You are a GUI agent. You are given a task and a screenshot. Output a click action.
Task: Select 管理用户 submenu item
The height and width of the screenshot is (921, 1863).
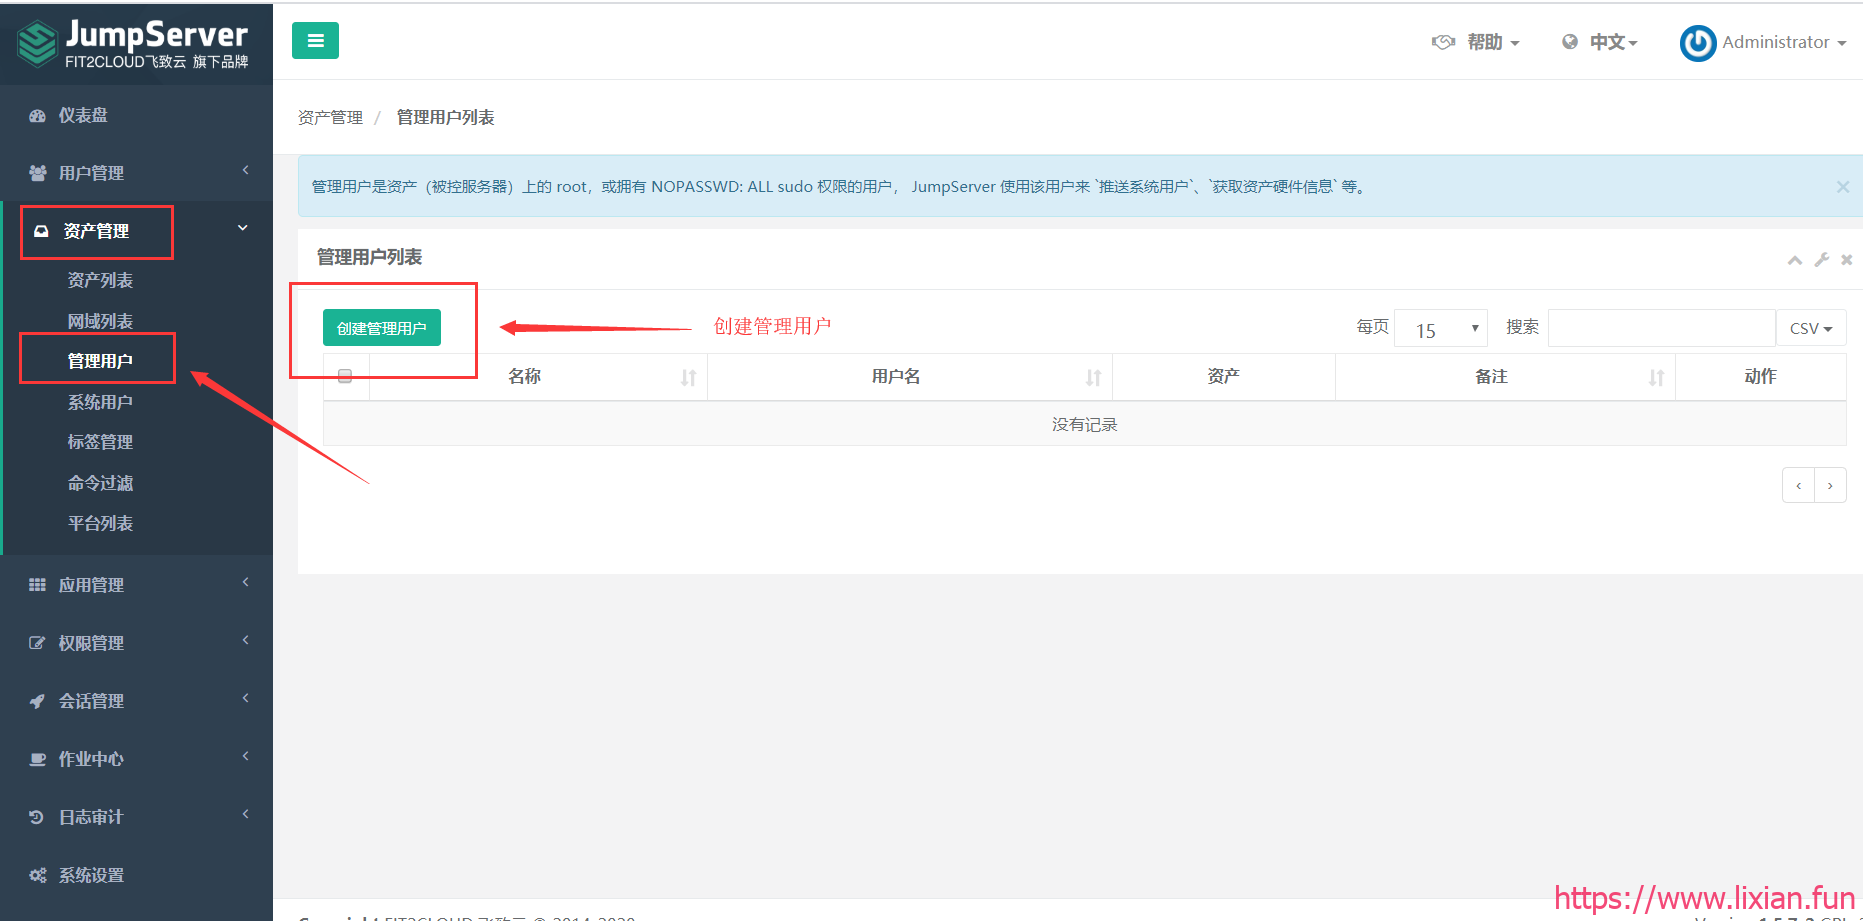tap(100, 361)
